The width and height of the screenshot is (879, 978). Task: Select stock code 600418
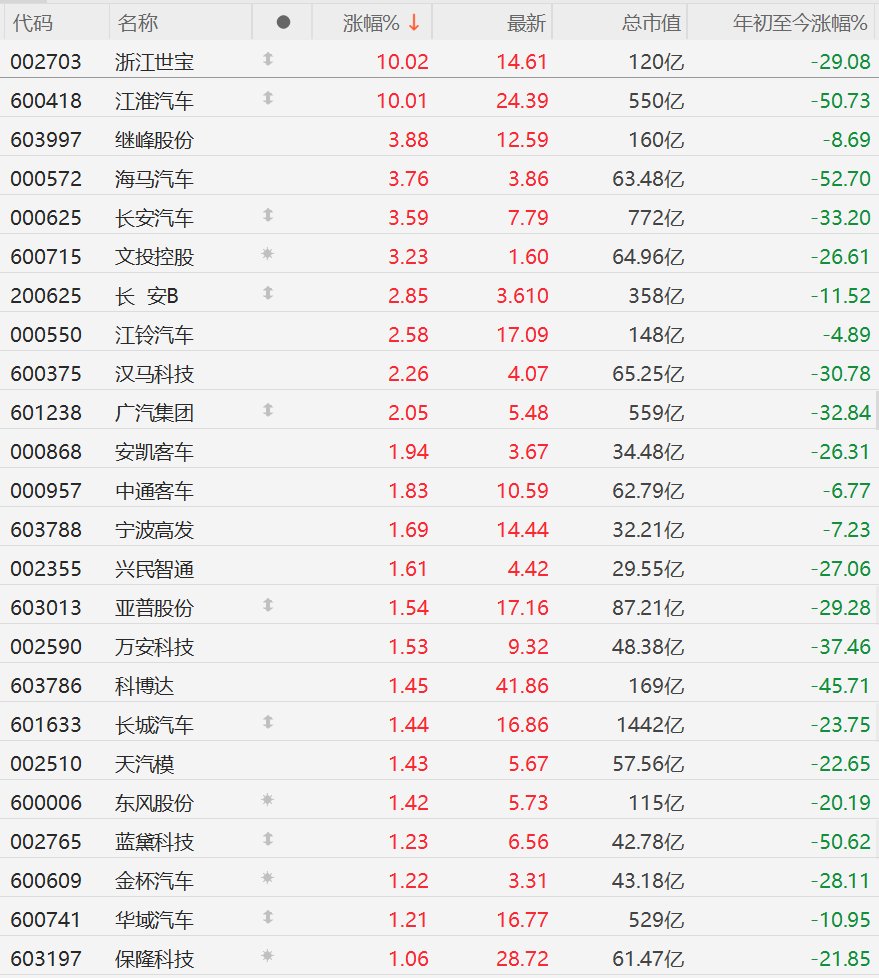pos(46,100)
